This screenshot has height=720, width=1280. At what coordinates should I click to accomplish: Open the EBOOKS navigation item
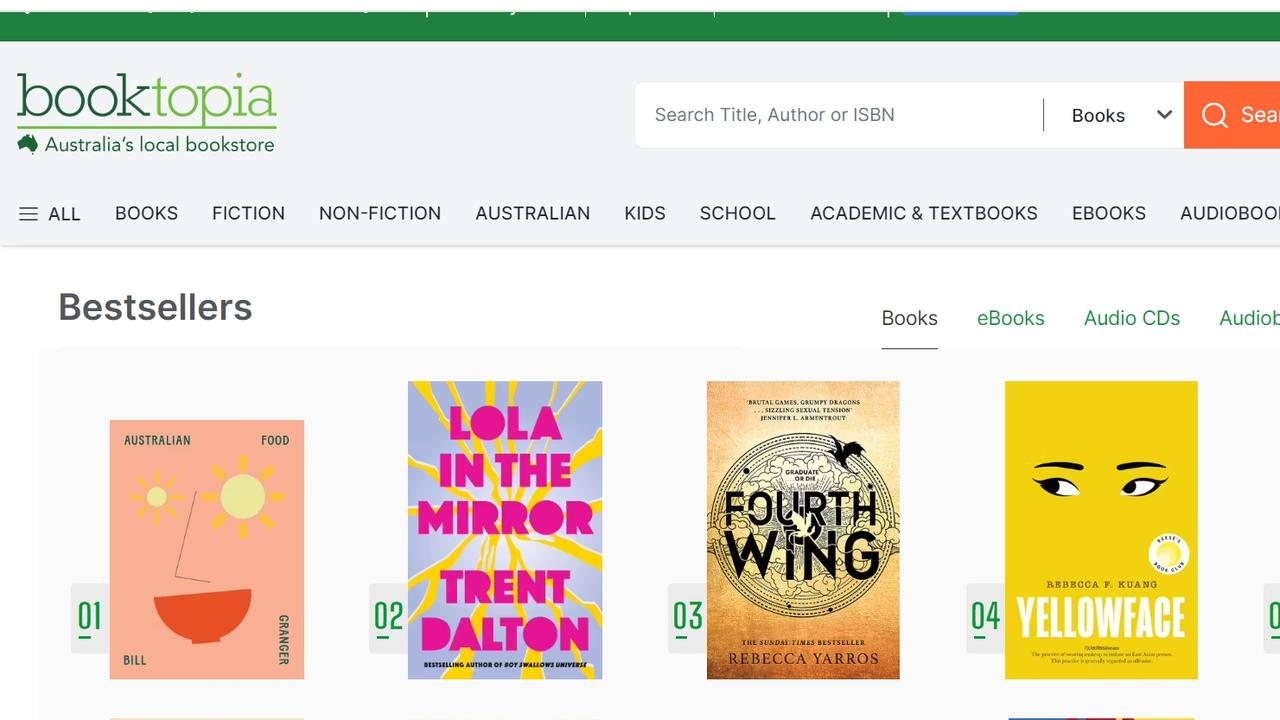[1109, 213]
